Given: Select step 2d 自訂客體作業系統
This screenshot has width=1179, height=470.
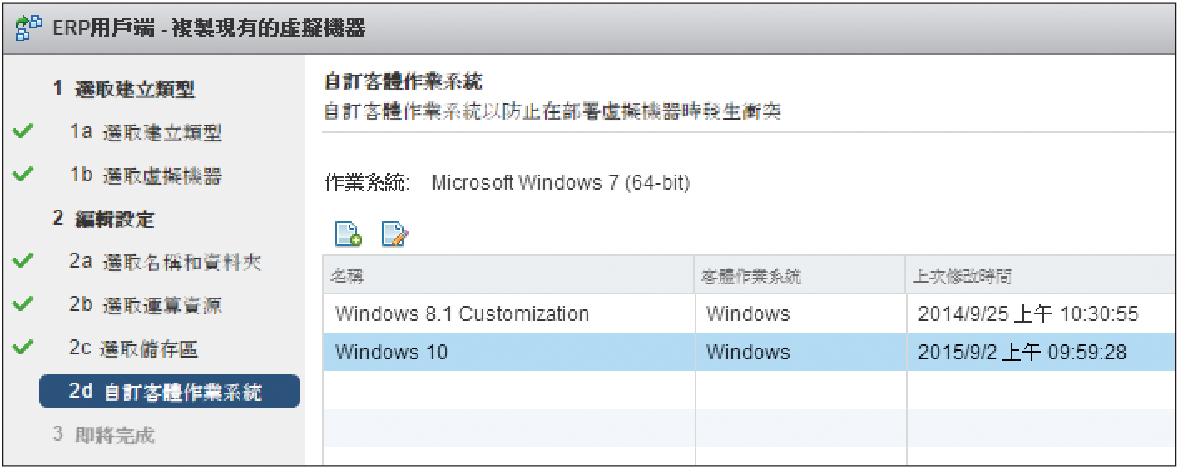Looking at the screenshot, I should click(166, 392).
